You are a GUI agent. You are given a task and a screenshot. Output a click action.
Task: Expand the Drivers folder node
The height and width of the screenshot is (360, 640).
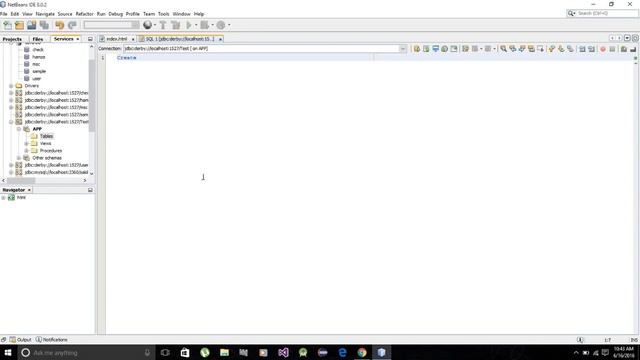[11, 86]
